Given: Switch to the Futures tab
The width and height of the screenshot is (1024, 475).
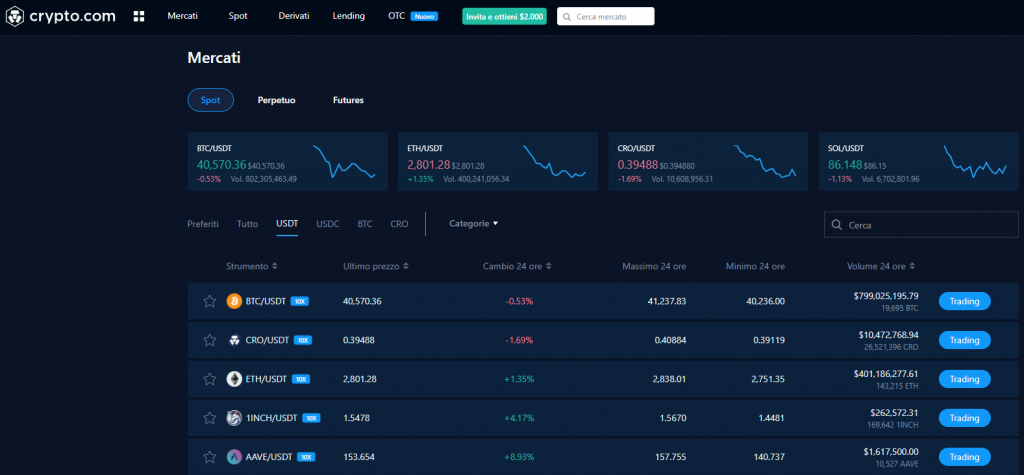Looking at the screenshot, I should 348,100.
